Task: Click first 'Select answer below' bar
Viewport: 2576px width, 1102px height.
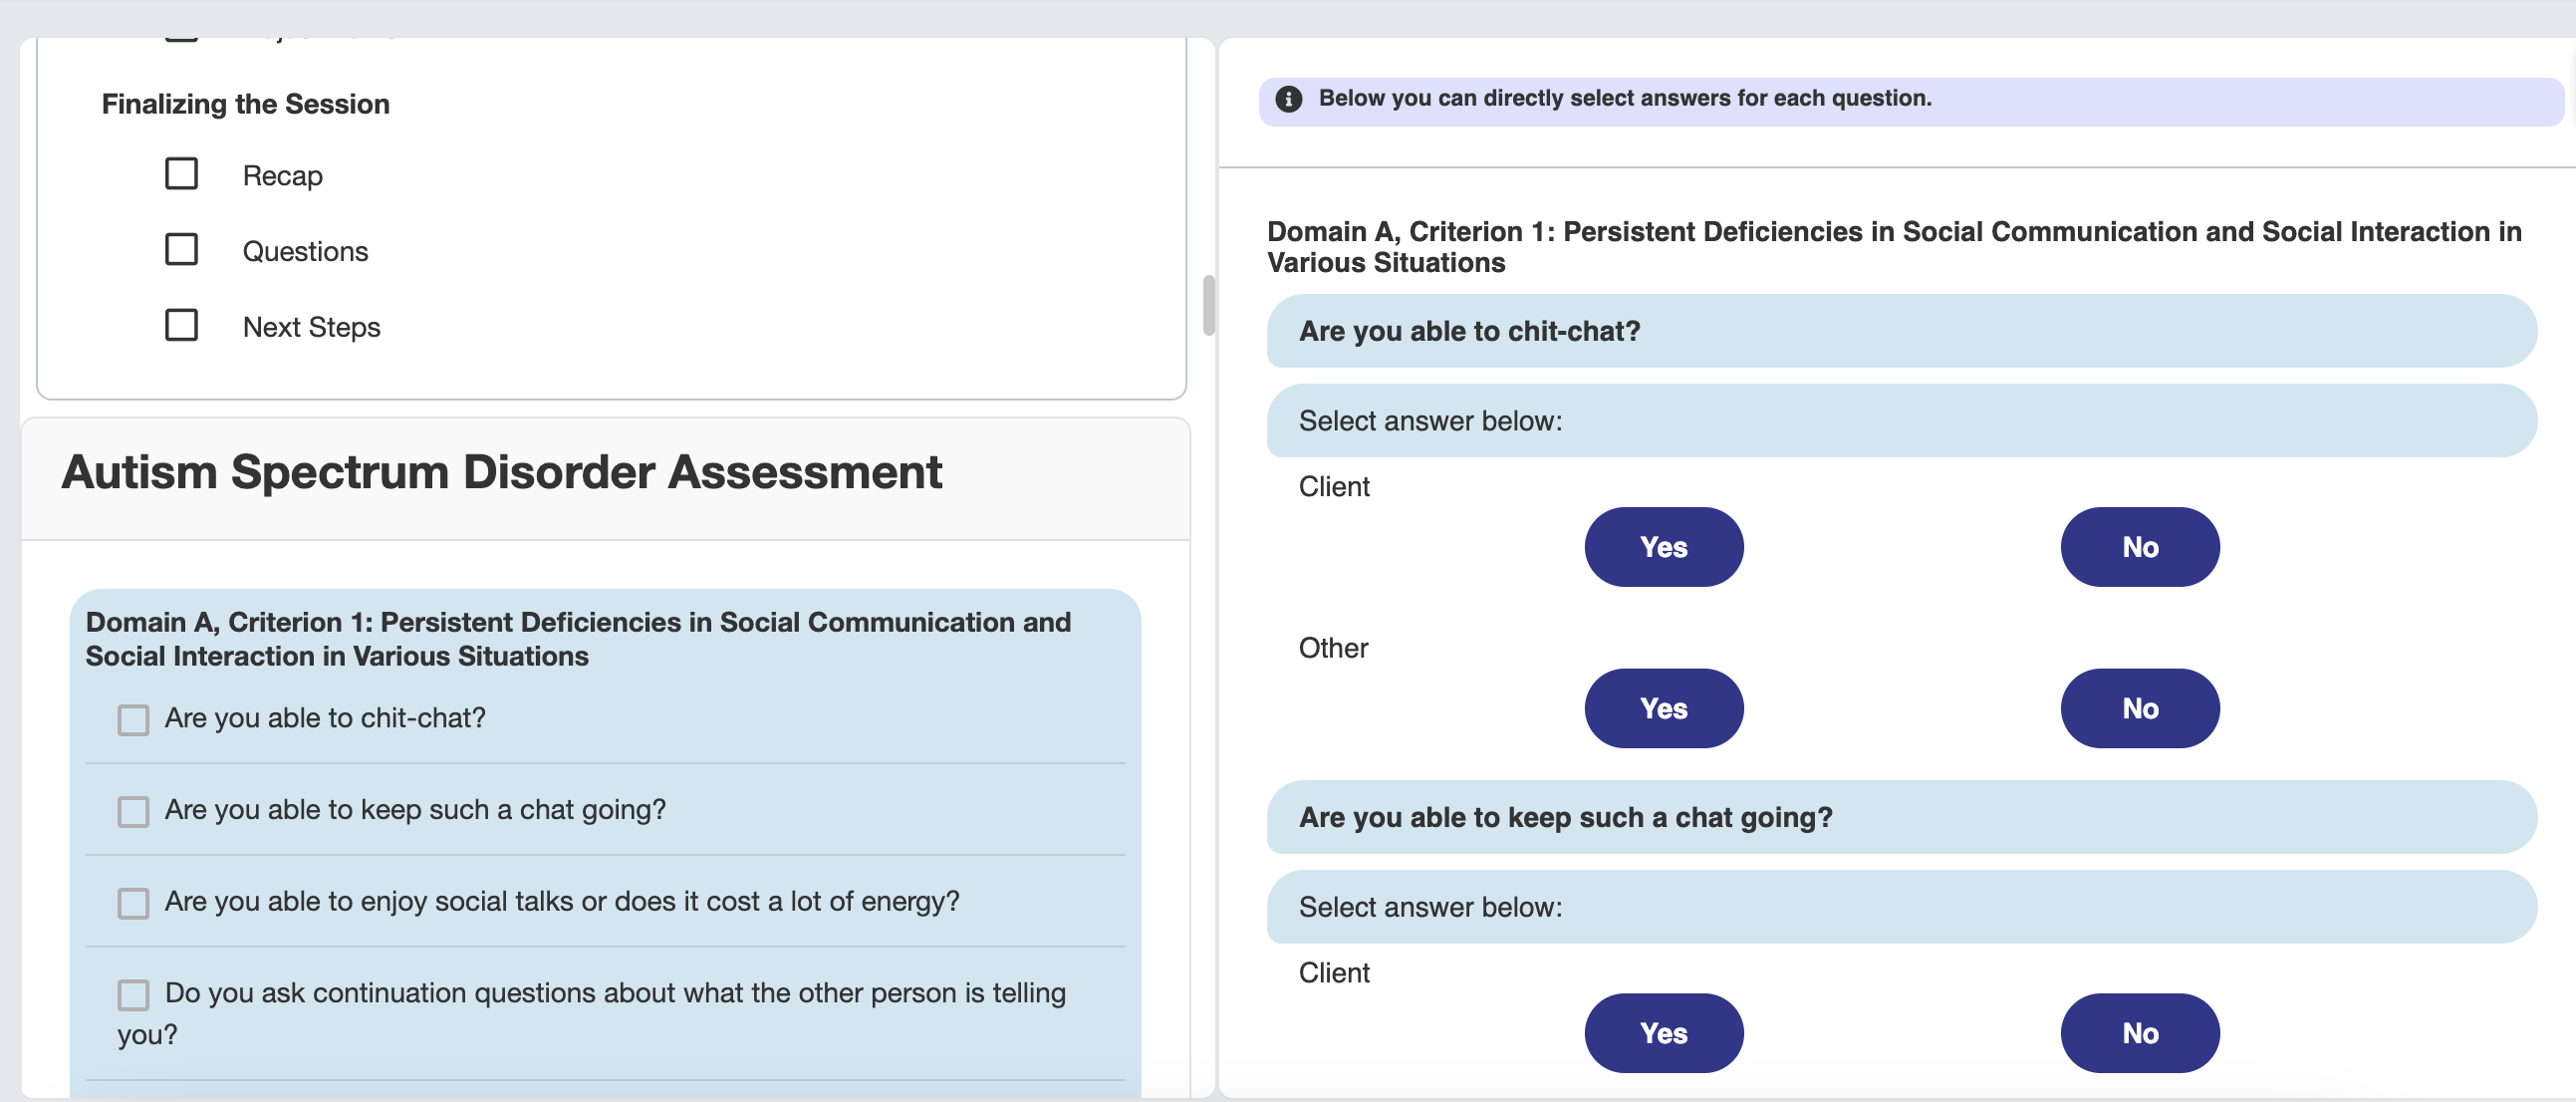Action: pos(1900,421)
